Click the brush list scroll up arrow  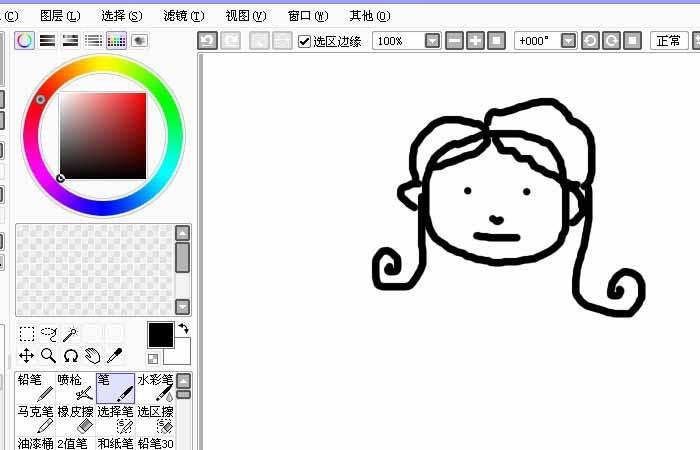point(183,381)
